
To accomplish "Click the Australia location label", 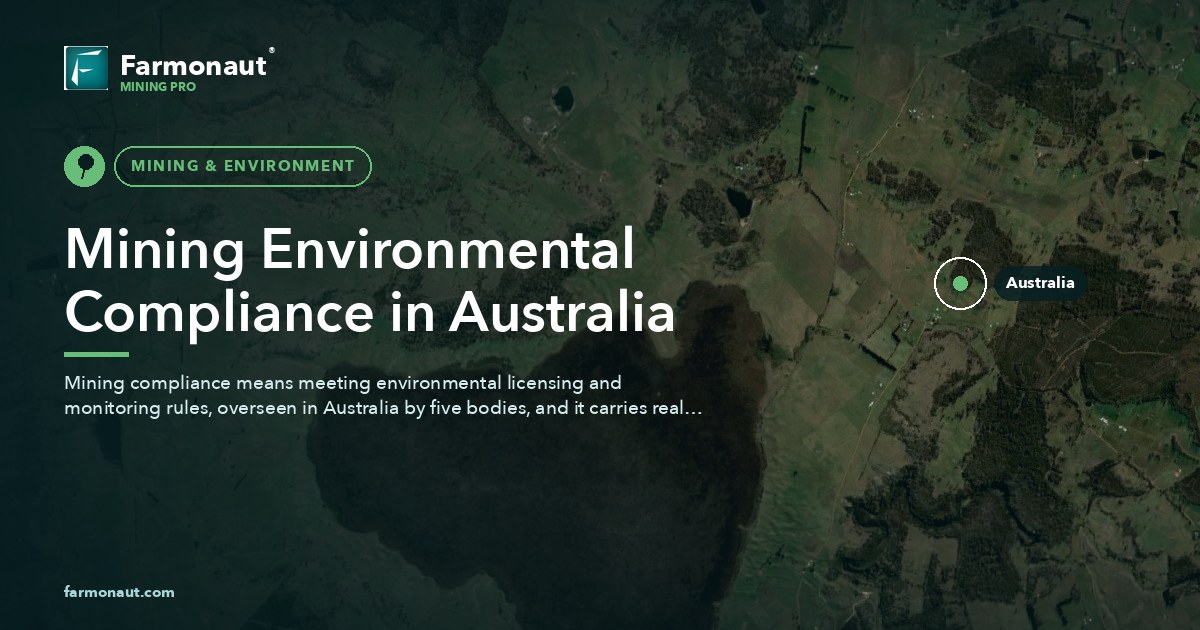I will pyautogui.click(x=1040, y=283).
